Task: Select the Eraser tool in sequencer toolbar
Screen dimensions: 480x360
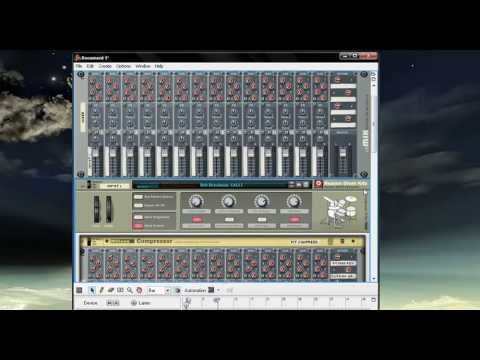Action: point(111,290)
